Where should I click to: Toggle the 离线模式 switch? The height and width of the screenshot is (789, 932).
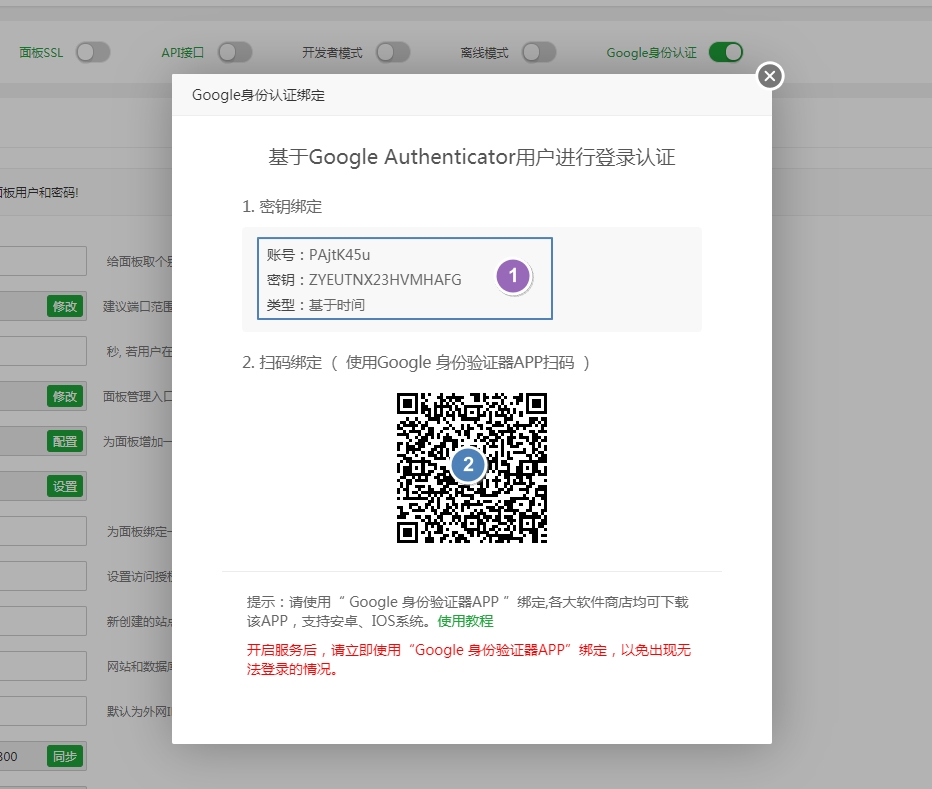(x=539, y=52)
